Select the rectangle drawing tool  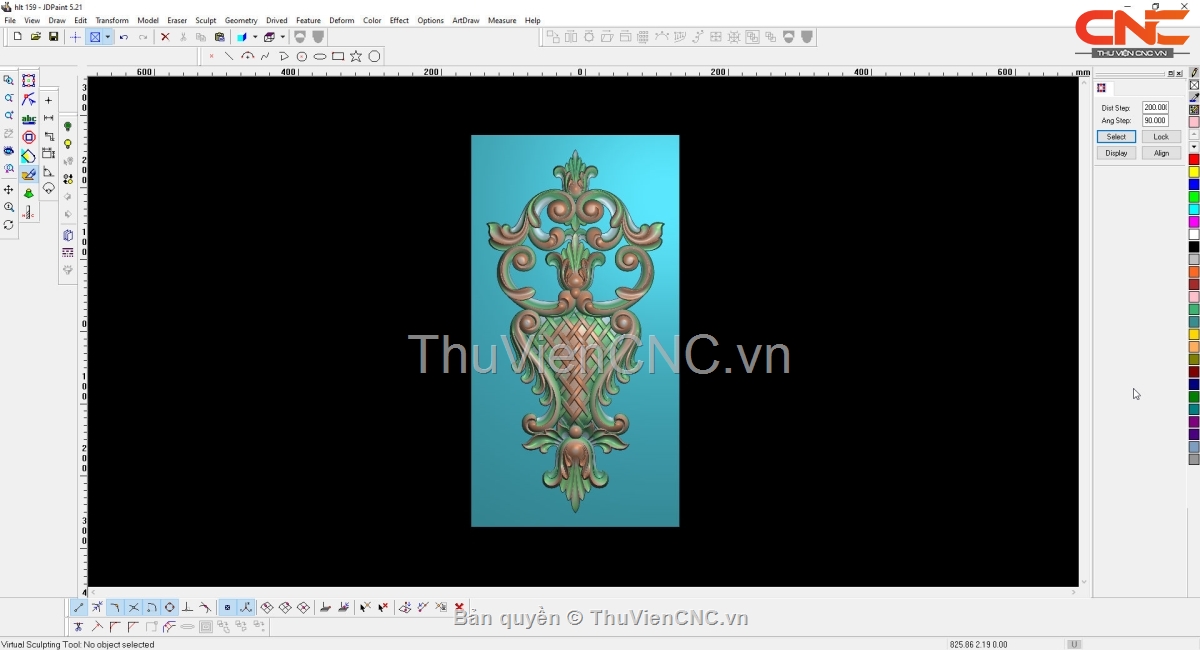[338, 56]
